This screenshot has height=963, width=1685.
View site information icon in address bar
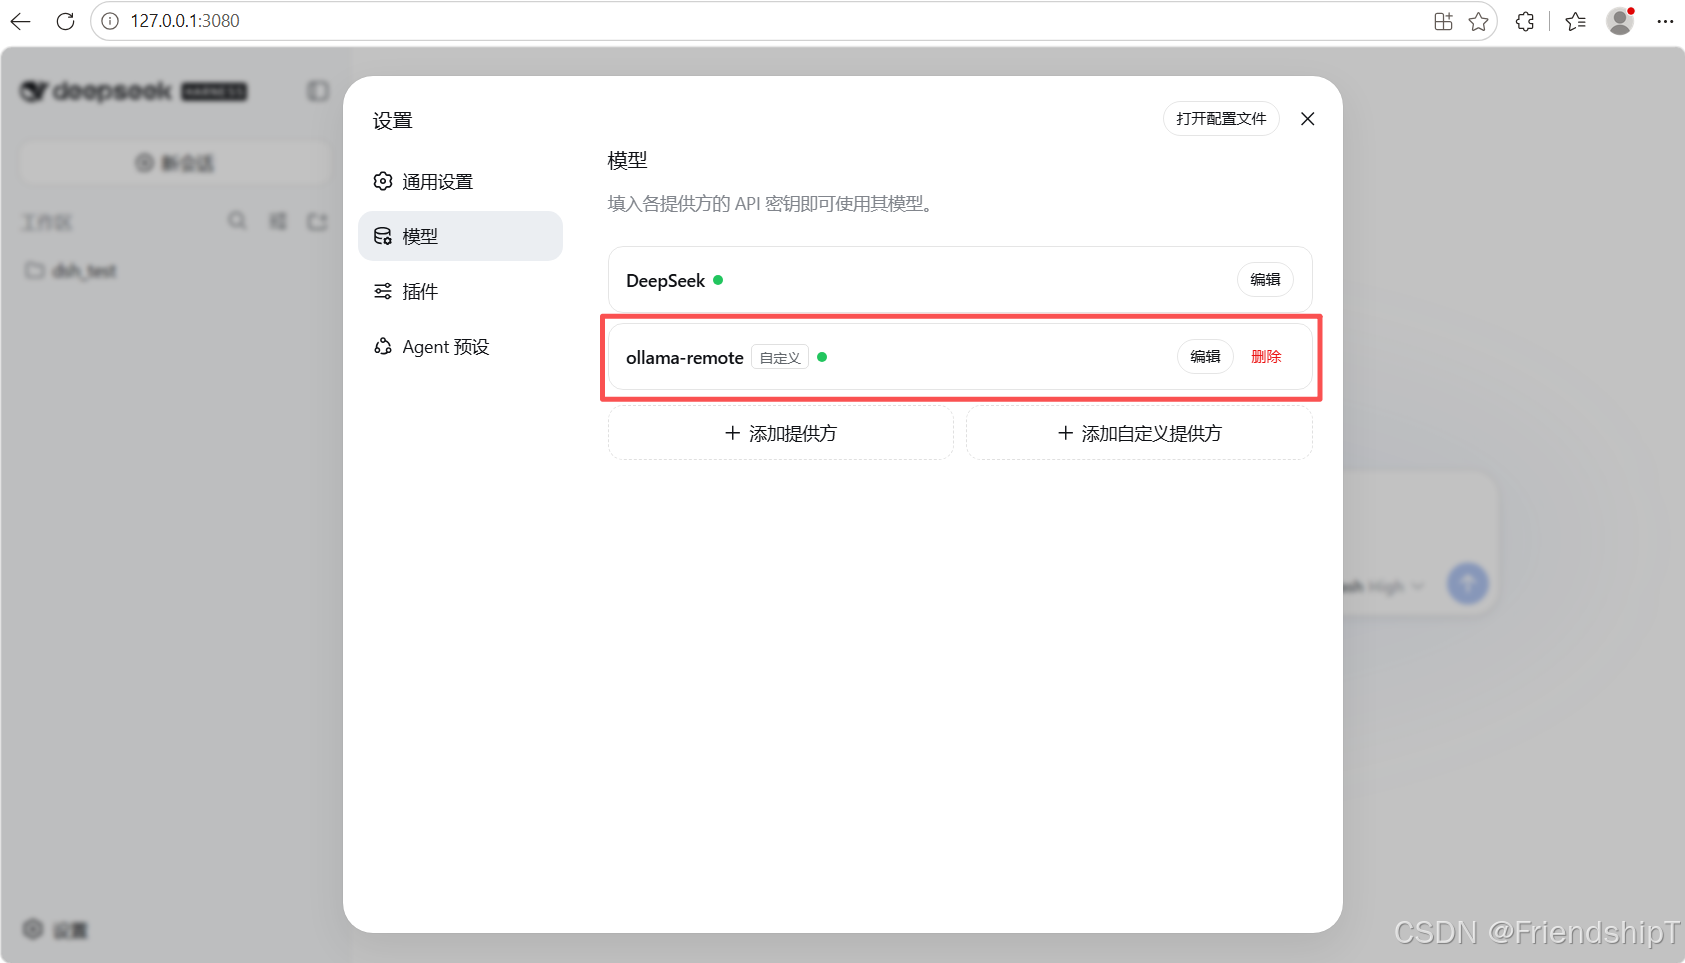[x=110, y=21]
